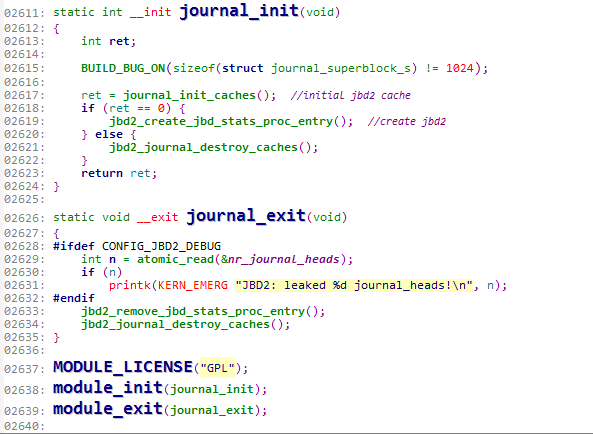Click the printk call on line 02631
593x434 pixels.
click(x=130, y=285)
